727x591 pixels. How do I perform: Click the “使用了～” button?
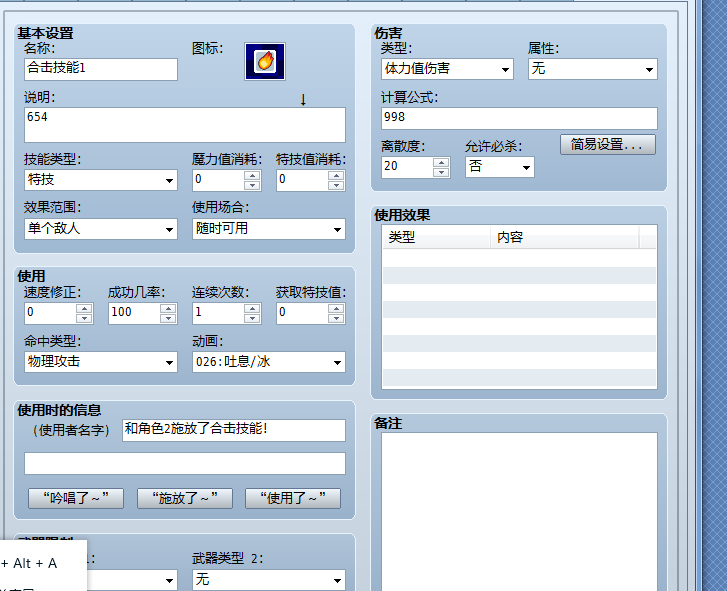coord(293,498)
